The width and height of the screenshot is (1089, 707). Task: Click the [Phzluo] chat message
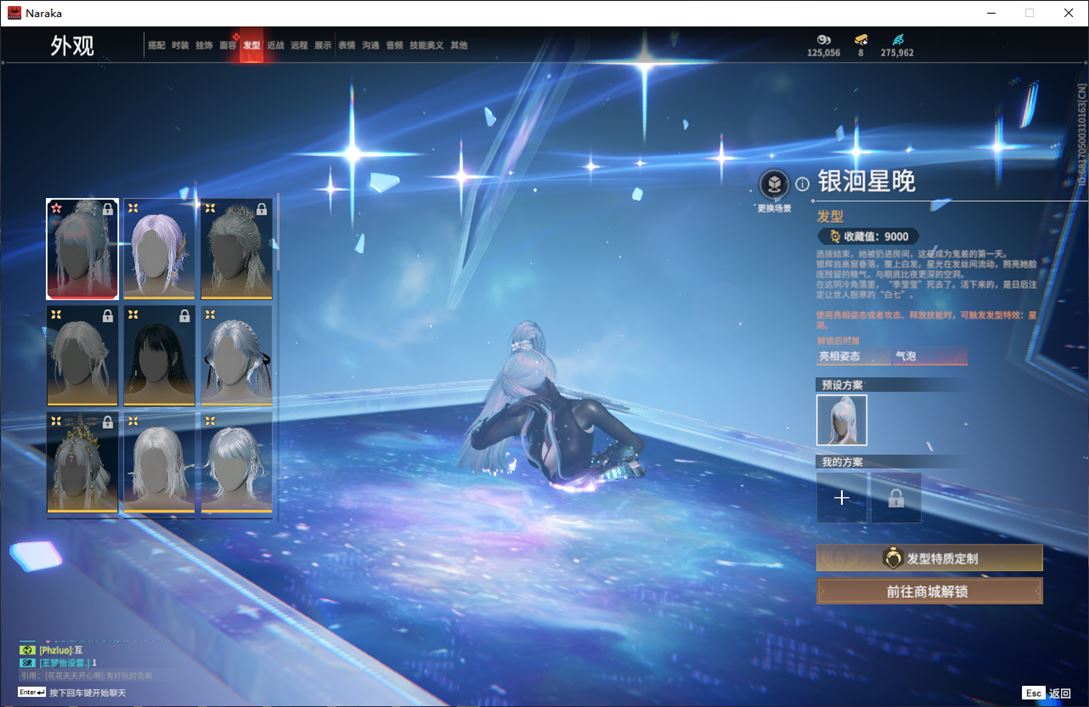coord(61,650)
